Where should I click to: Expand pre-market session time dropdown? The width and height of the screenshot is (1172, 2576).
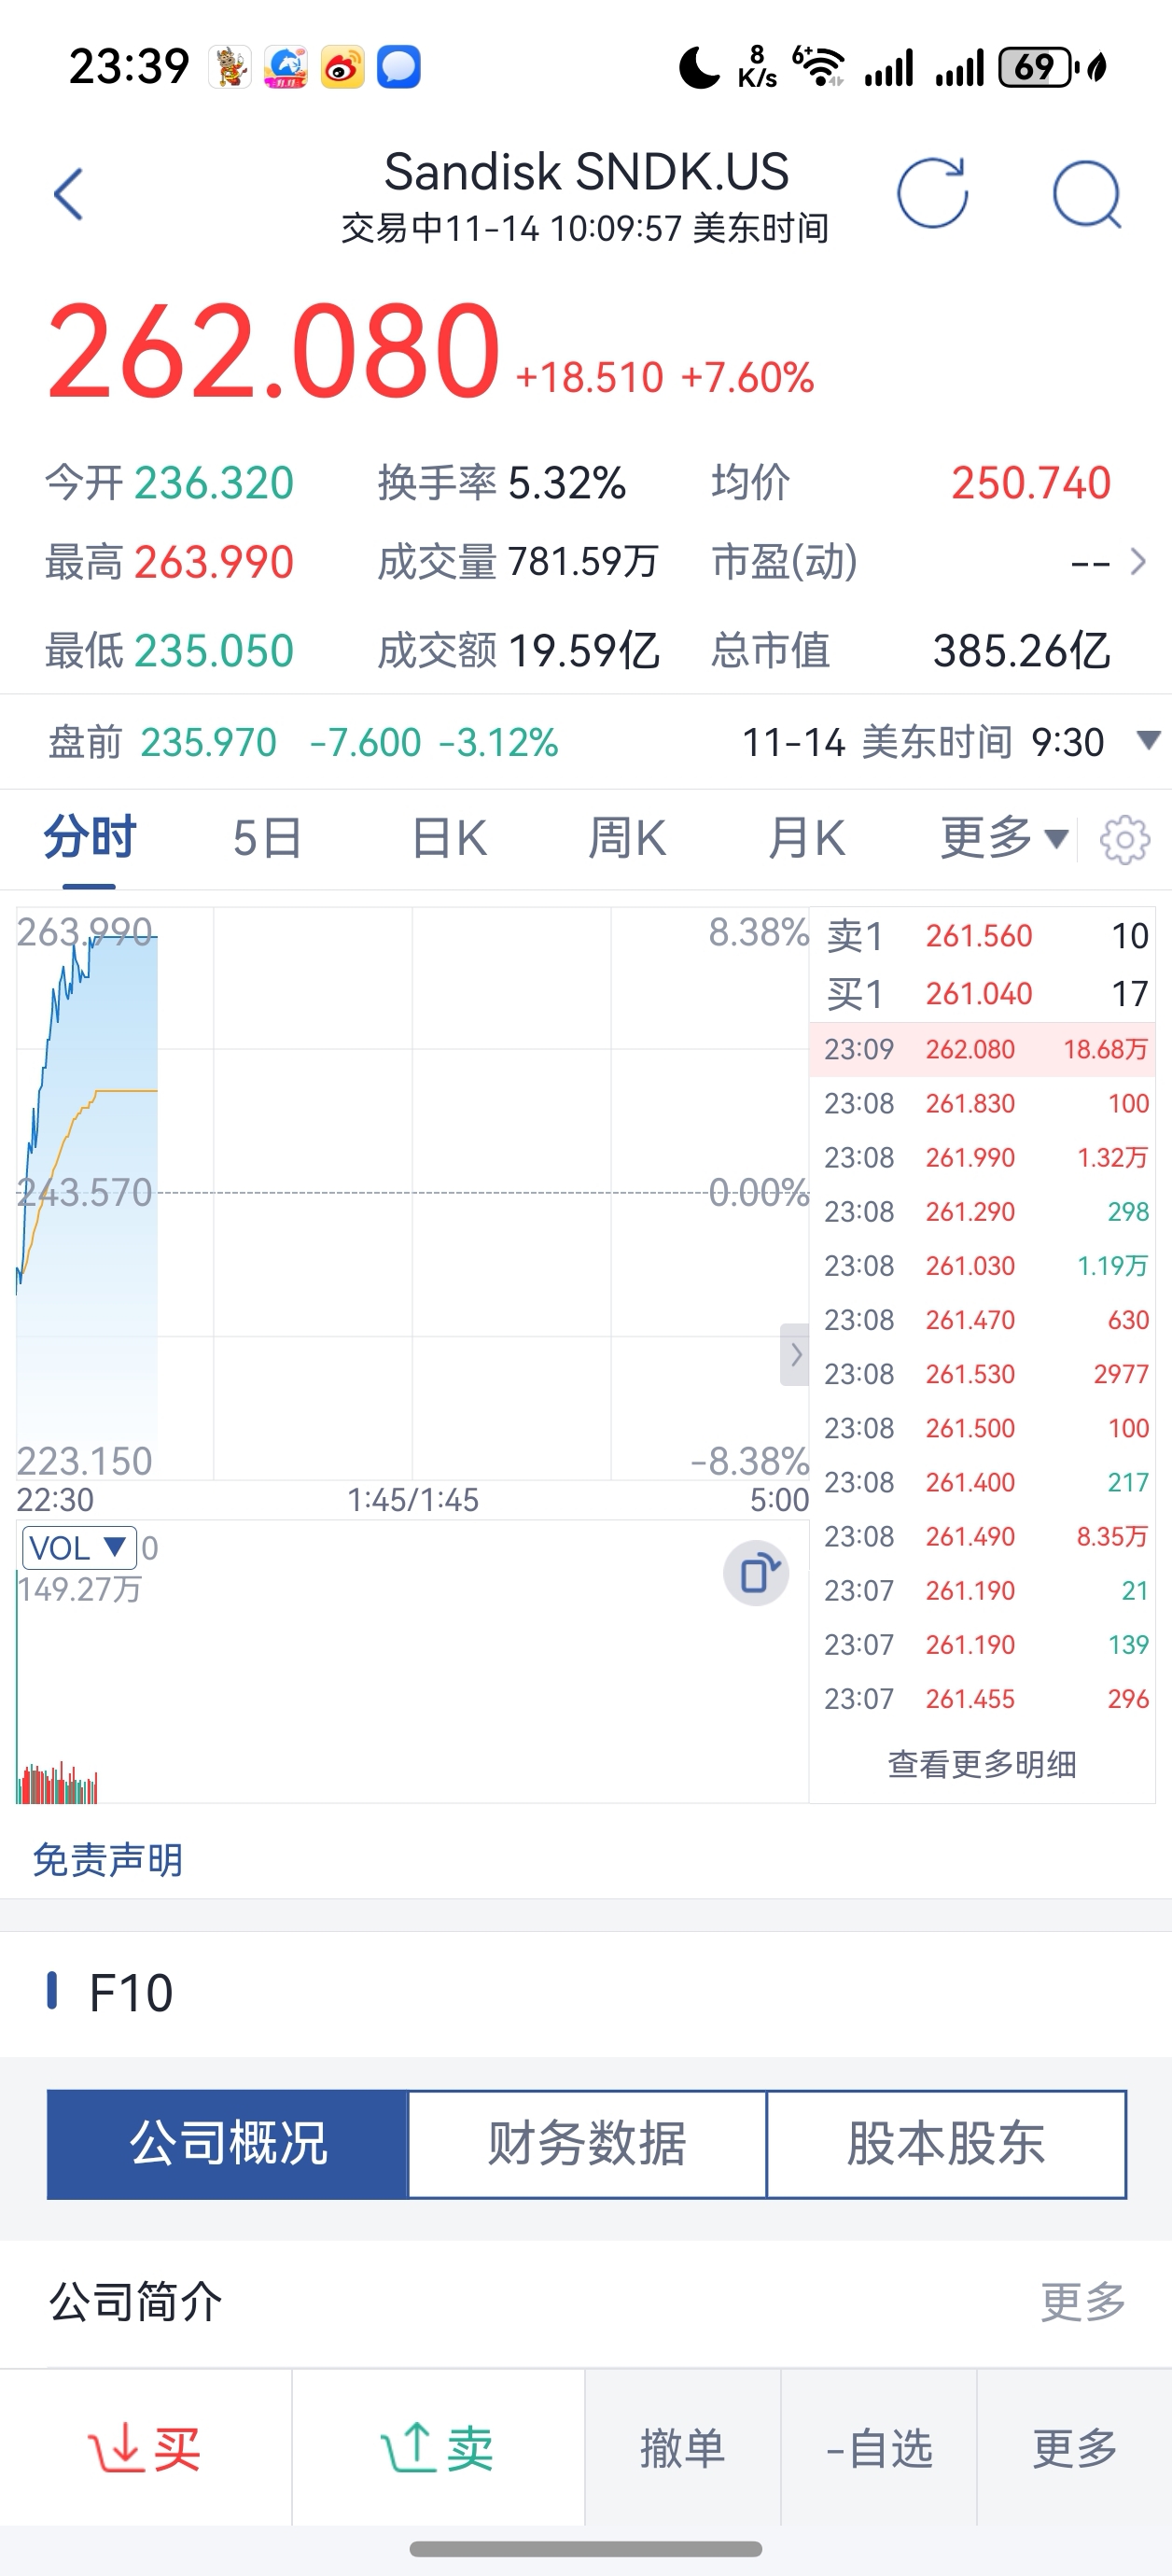point(1149,741)
